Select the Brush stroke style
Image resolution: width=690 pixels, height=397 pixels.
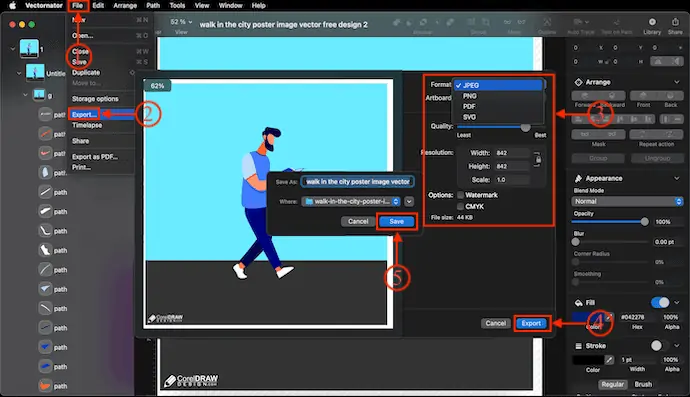pyautogui.click(x=643, y=384)
